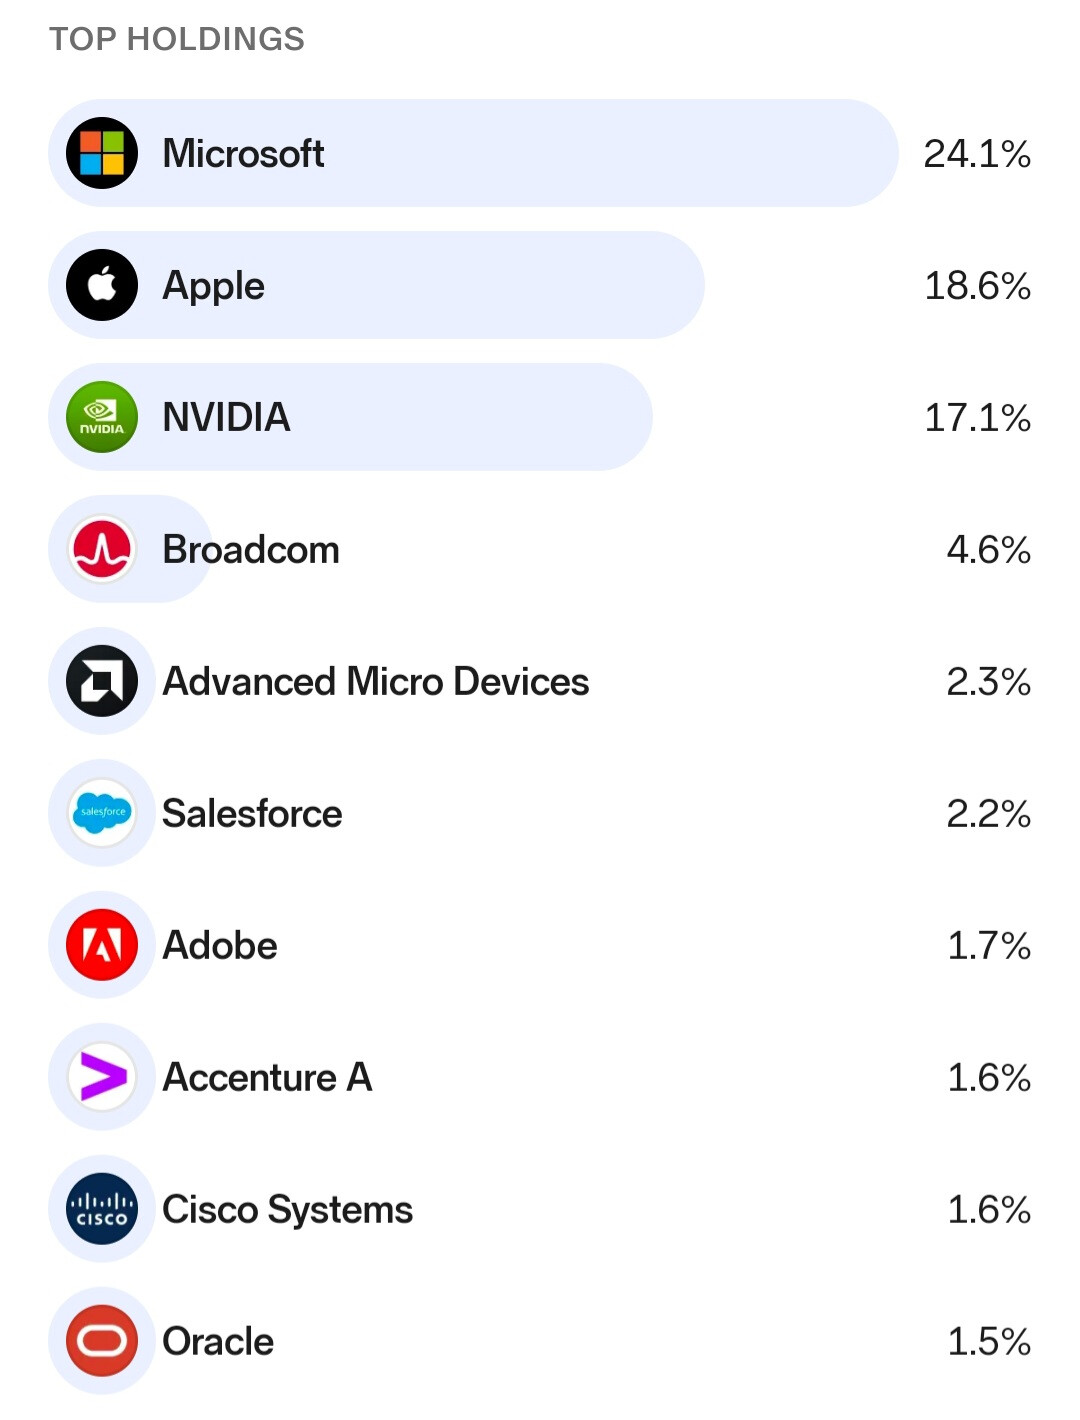Click Microsoft's 24.1% weight value
The image size is (1080, 1420).
pos(976,154)
